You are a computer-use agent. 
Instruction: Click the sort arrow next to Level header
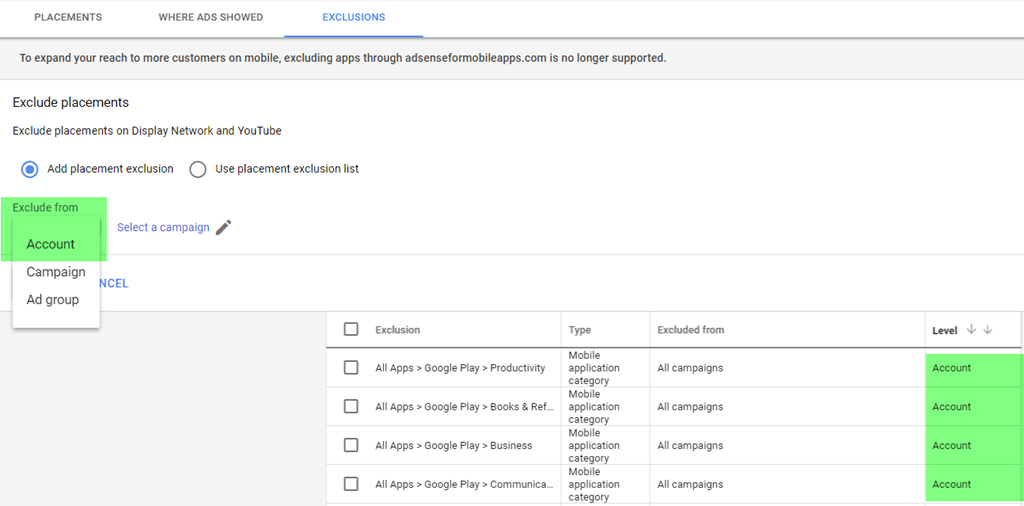pos(971,330)
